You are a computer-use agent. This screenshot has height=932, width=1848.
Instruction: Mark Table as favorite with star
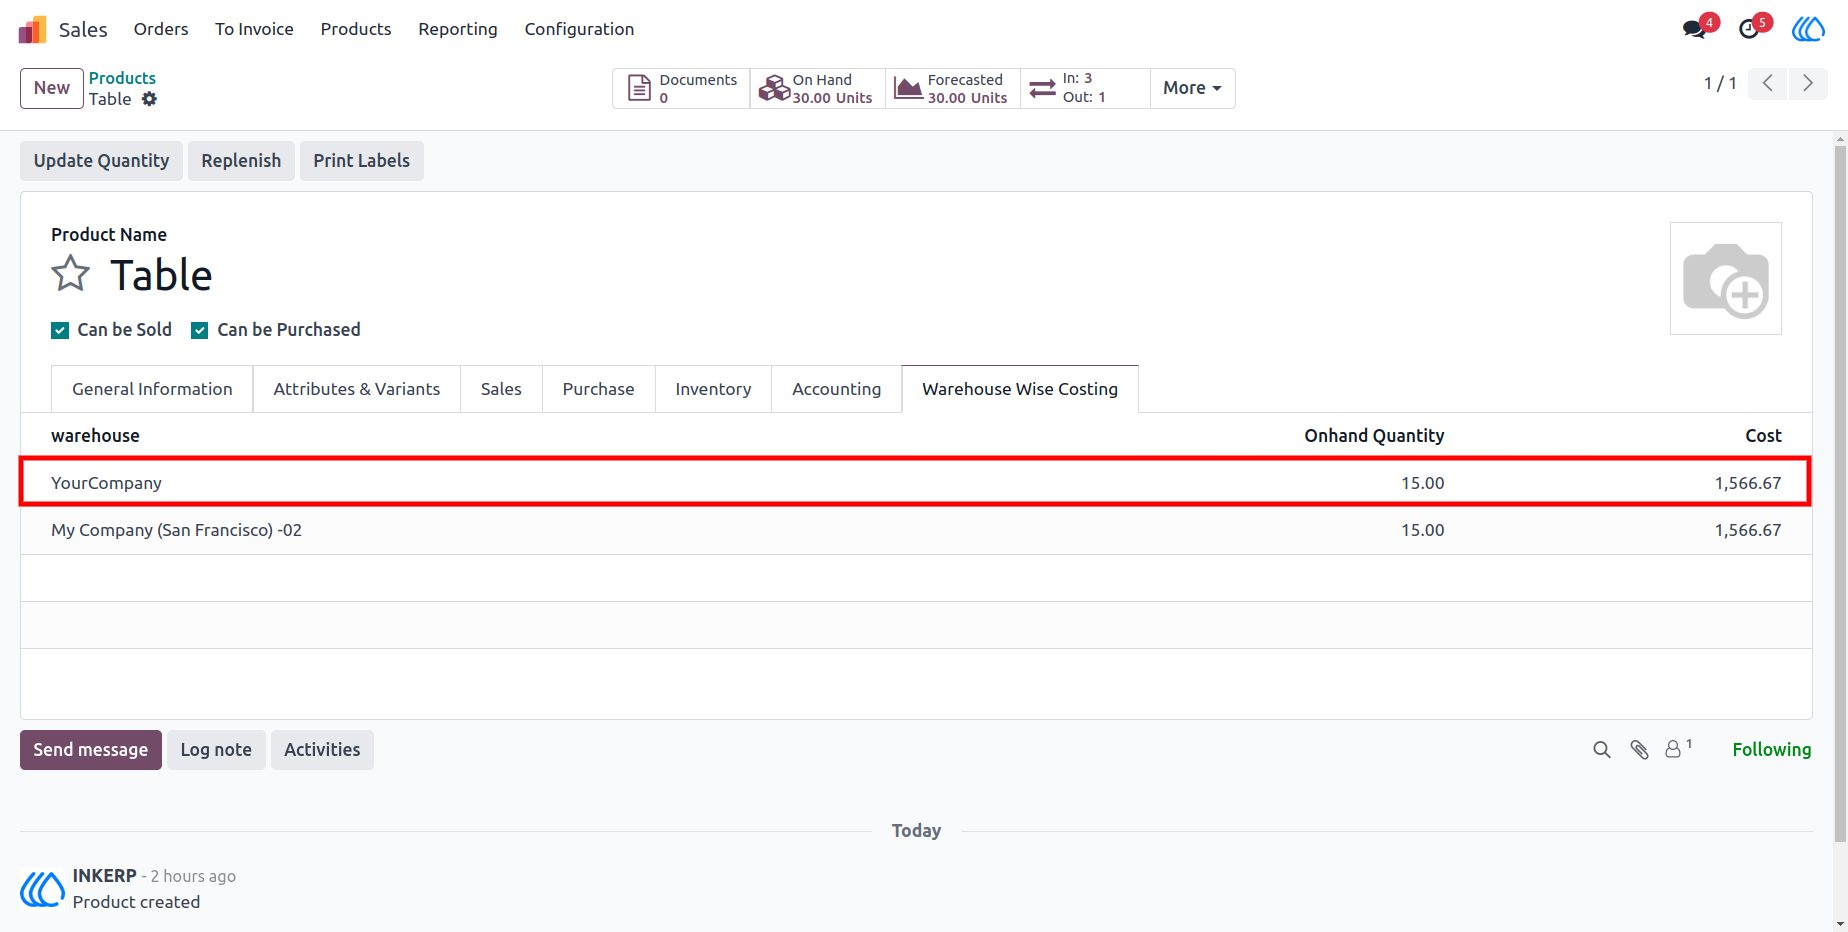[x=71, y=273]
